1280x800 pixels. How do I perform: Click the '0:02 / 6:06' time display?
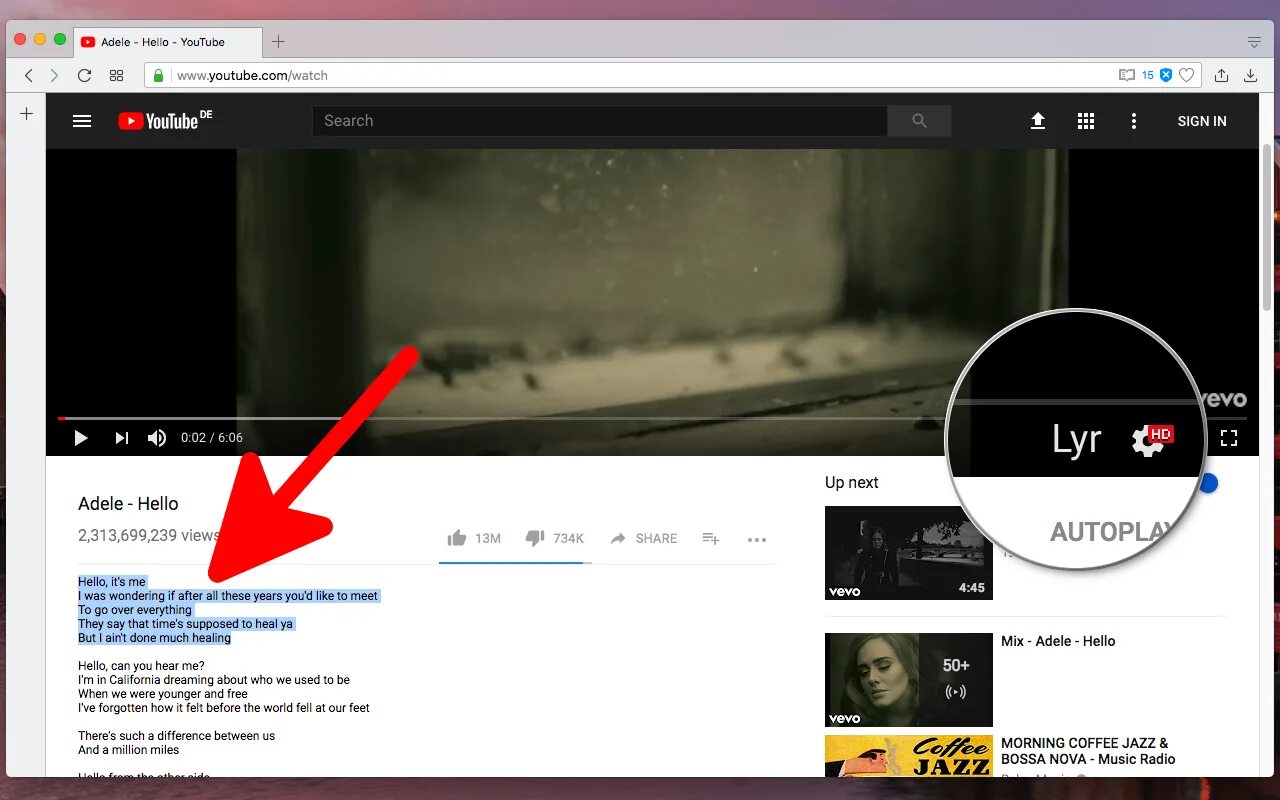212,438
